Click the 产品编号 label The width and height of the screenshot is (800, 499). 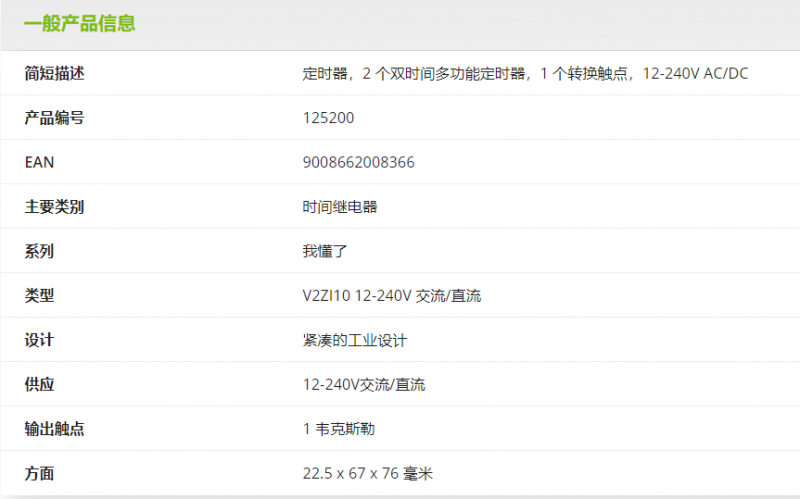tap(54, 118)
